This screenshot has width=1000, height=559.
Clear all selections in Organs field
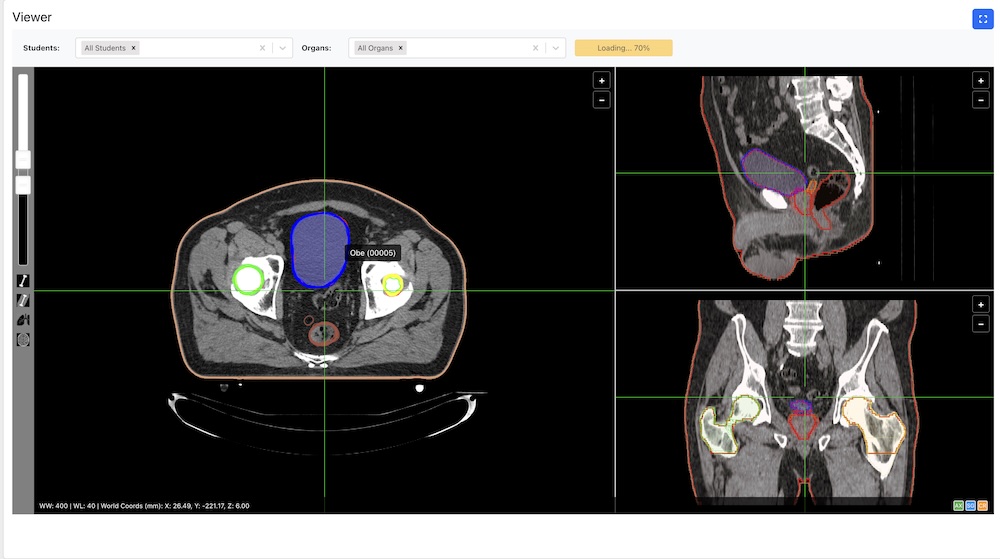(535, 48)
